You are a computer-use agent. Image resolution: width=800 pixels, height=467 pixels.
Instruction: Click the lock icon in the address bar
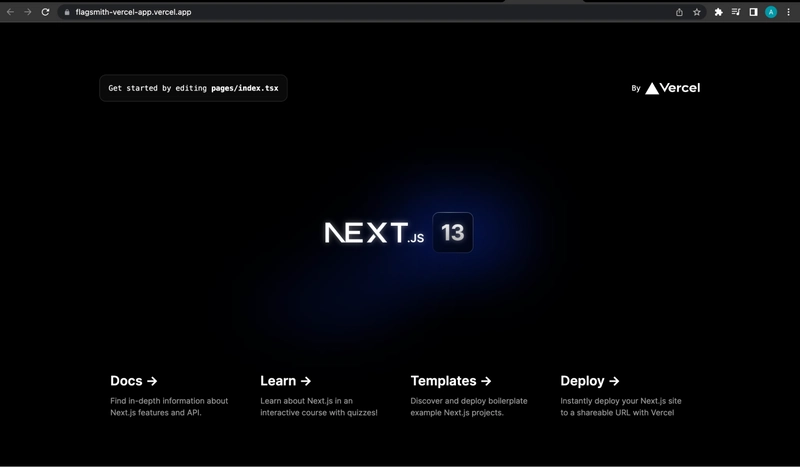click(x=67, y=12)
